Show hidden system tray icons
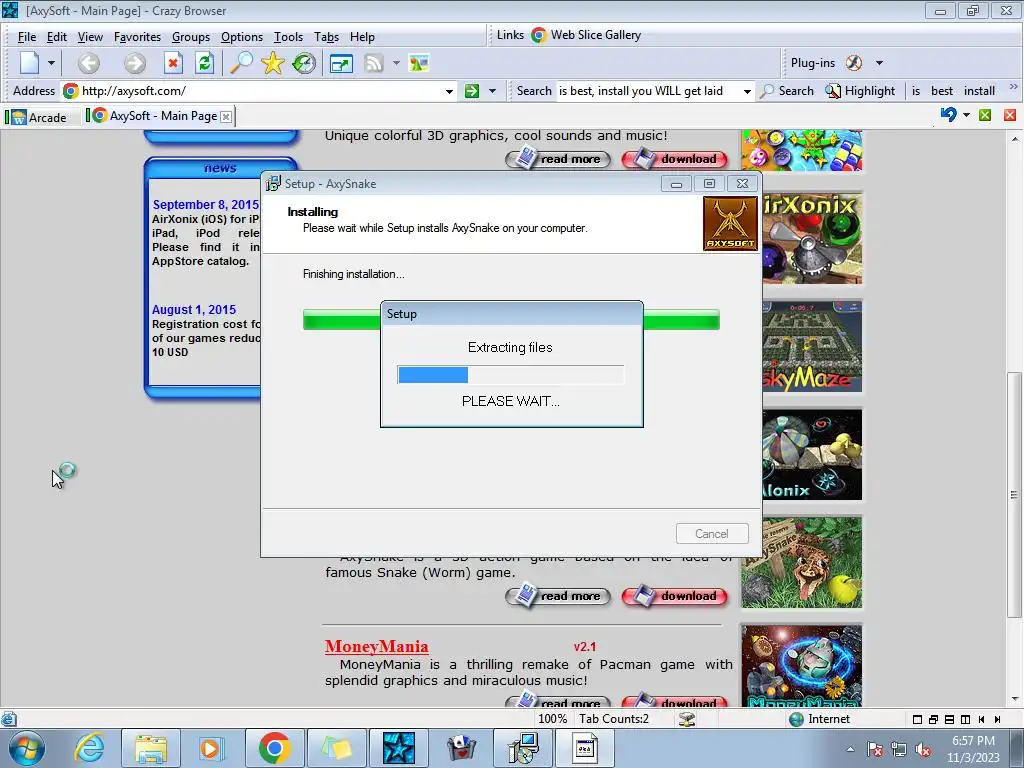This screenshot has width=1024, height=768. click(850, 750)
